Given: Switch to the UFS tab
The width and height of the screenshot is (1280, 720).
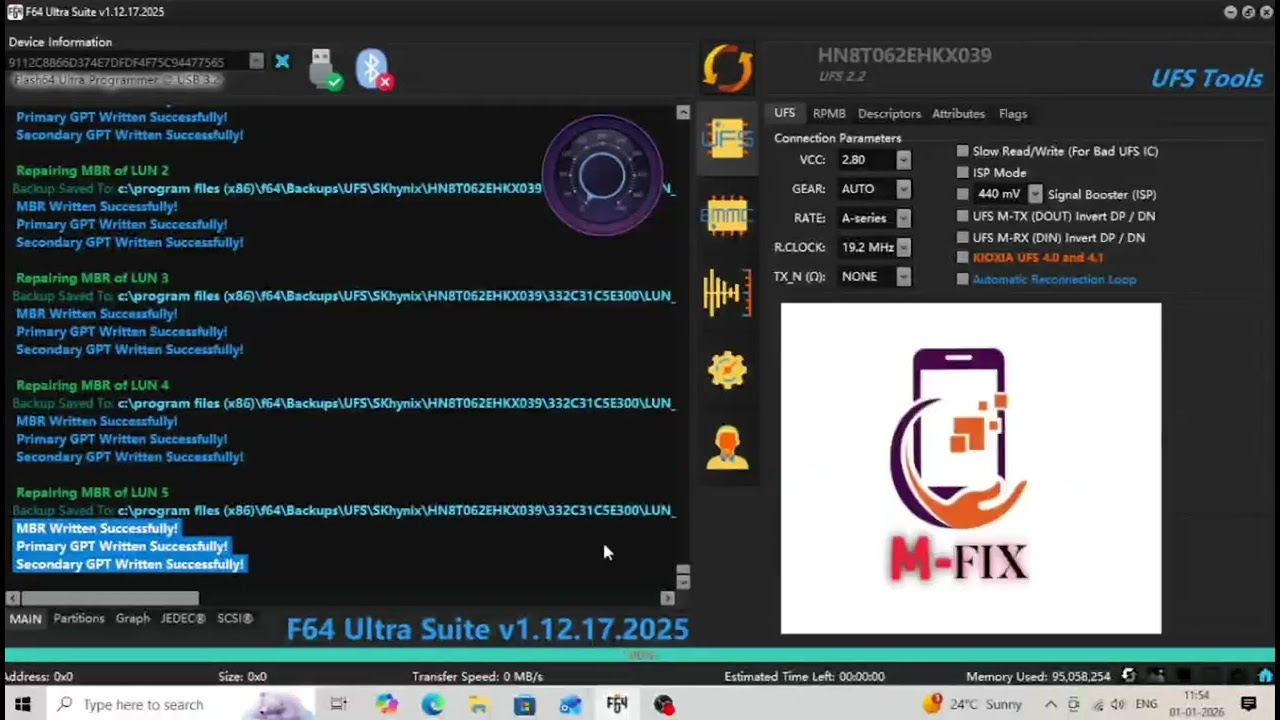Looking at the screenshot, I should click(x=785, y=113).
